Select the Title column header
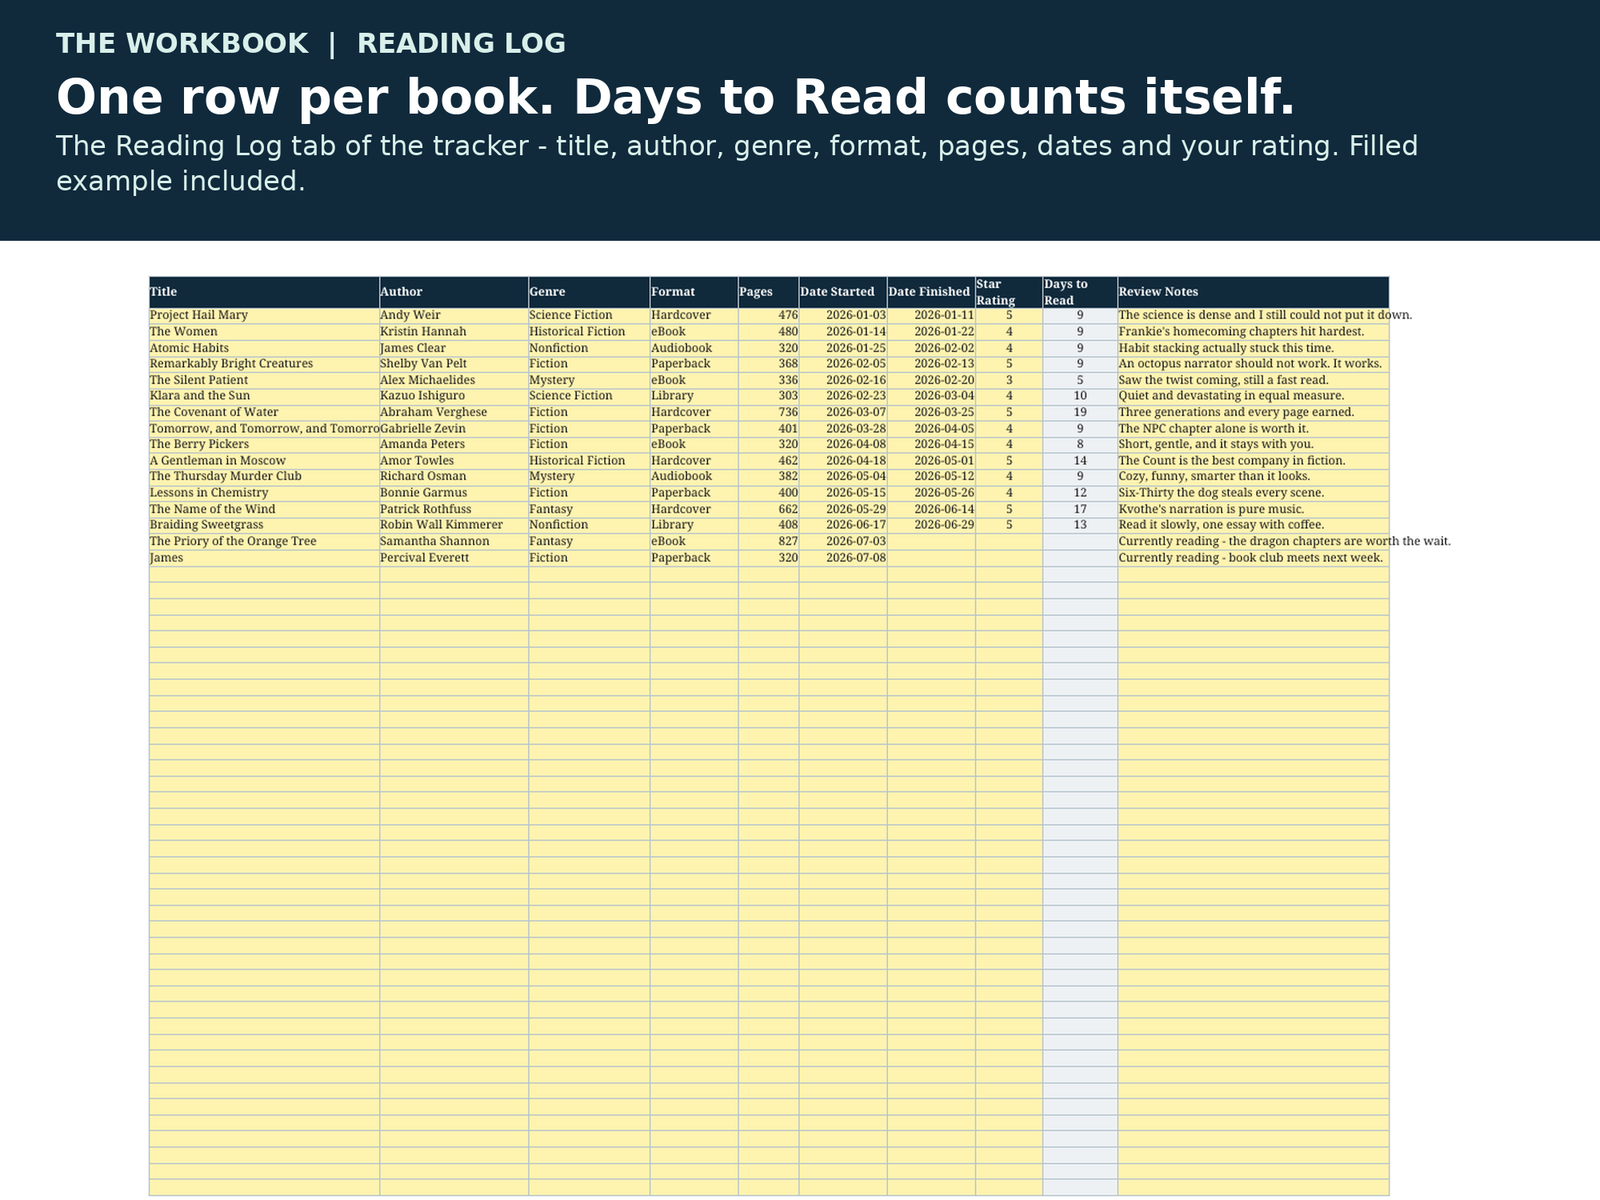The image size is (1600, 1200). 264,292
